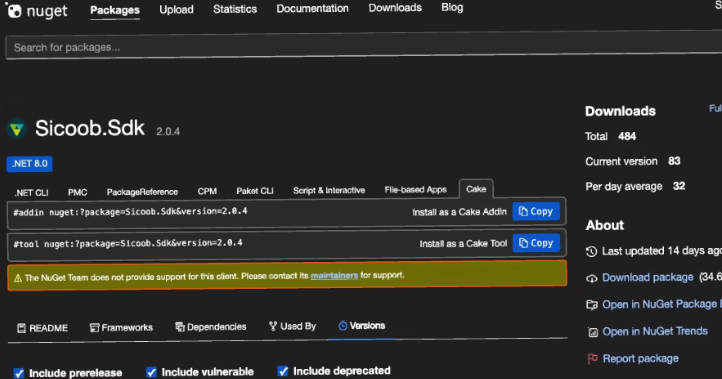This screenshot has height=379, width=722.
Task: Toggle Include vulnerable checkbox
Action: pos(151,372)
